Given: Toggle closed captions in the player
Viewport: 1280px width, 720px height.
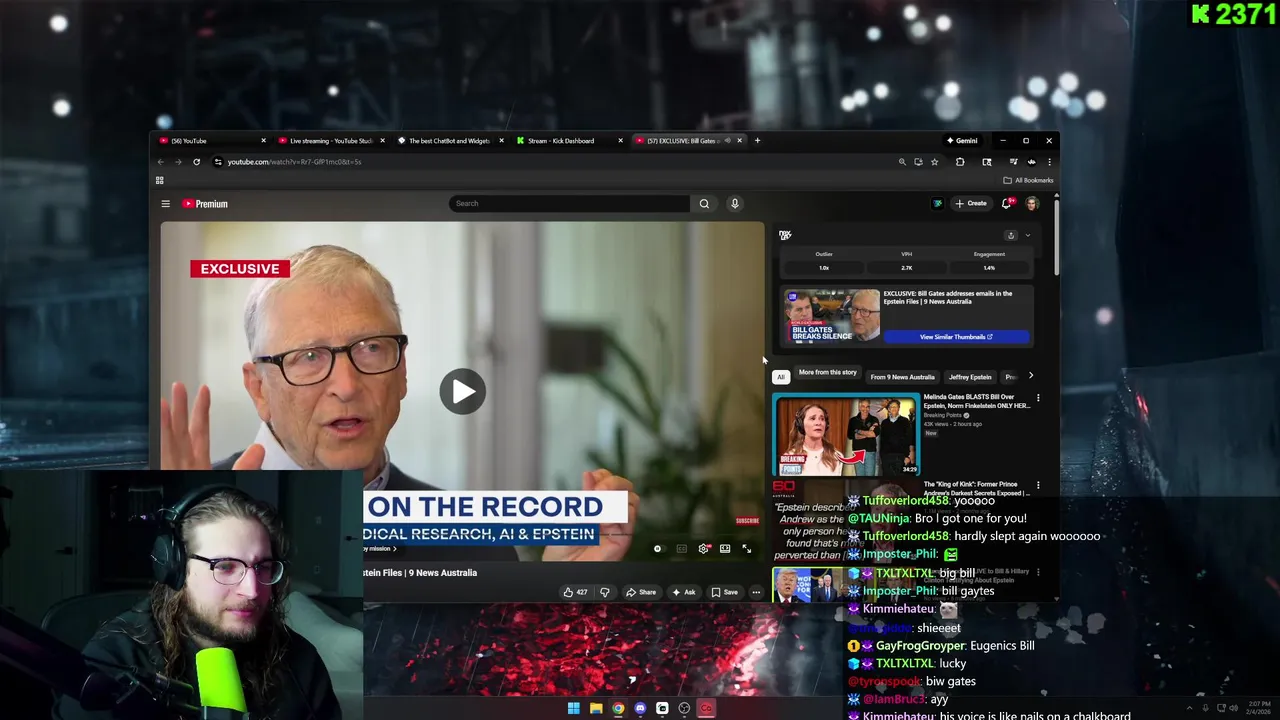Looking at the screenshot, I should [x=681, y=549].
